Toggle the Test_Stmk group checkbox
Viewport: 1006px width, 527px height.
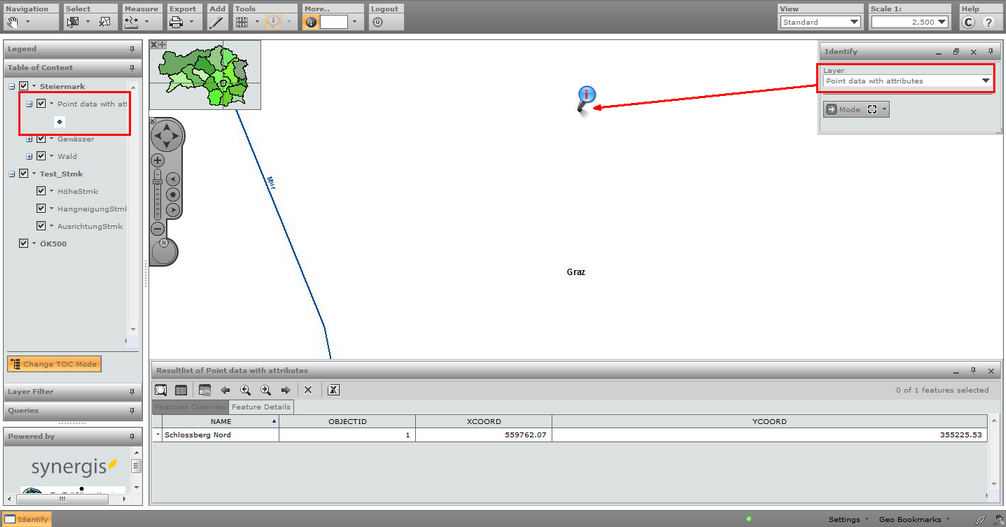point(24,173)
